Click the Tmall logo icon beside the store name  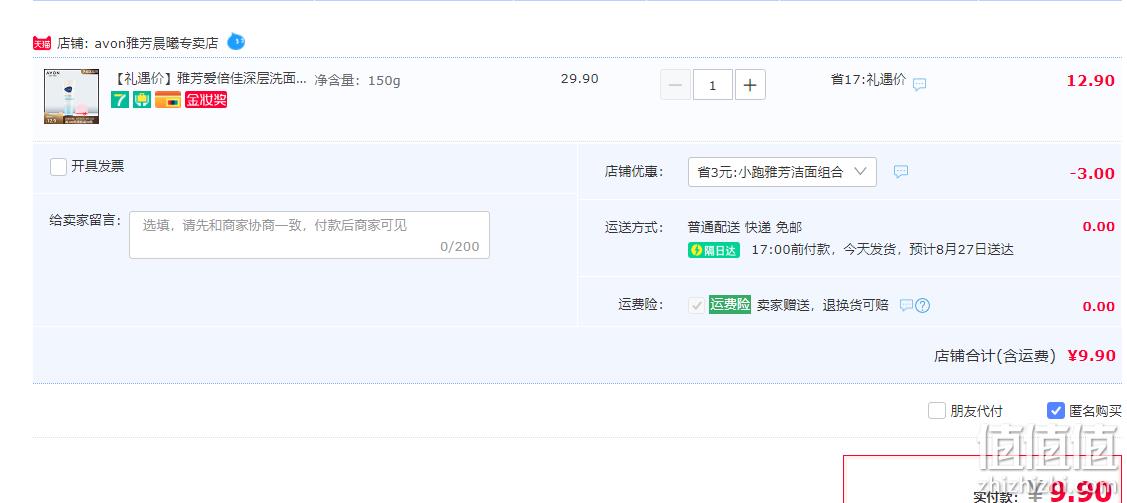[x=42, y=43]
